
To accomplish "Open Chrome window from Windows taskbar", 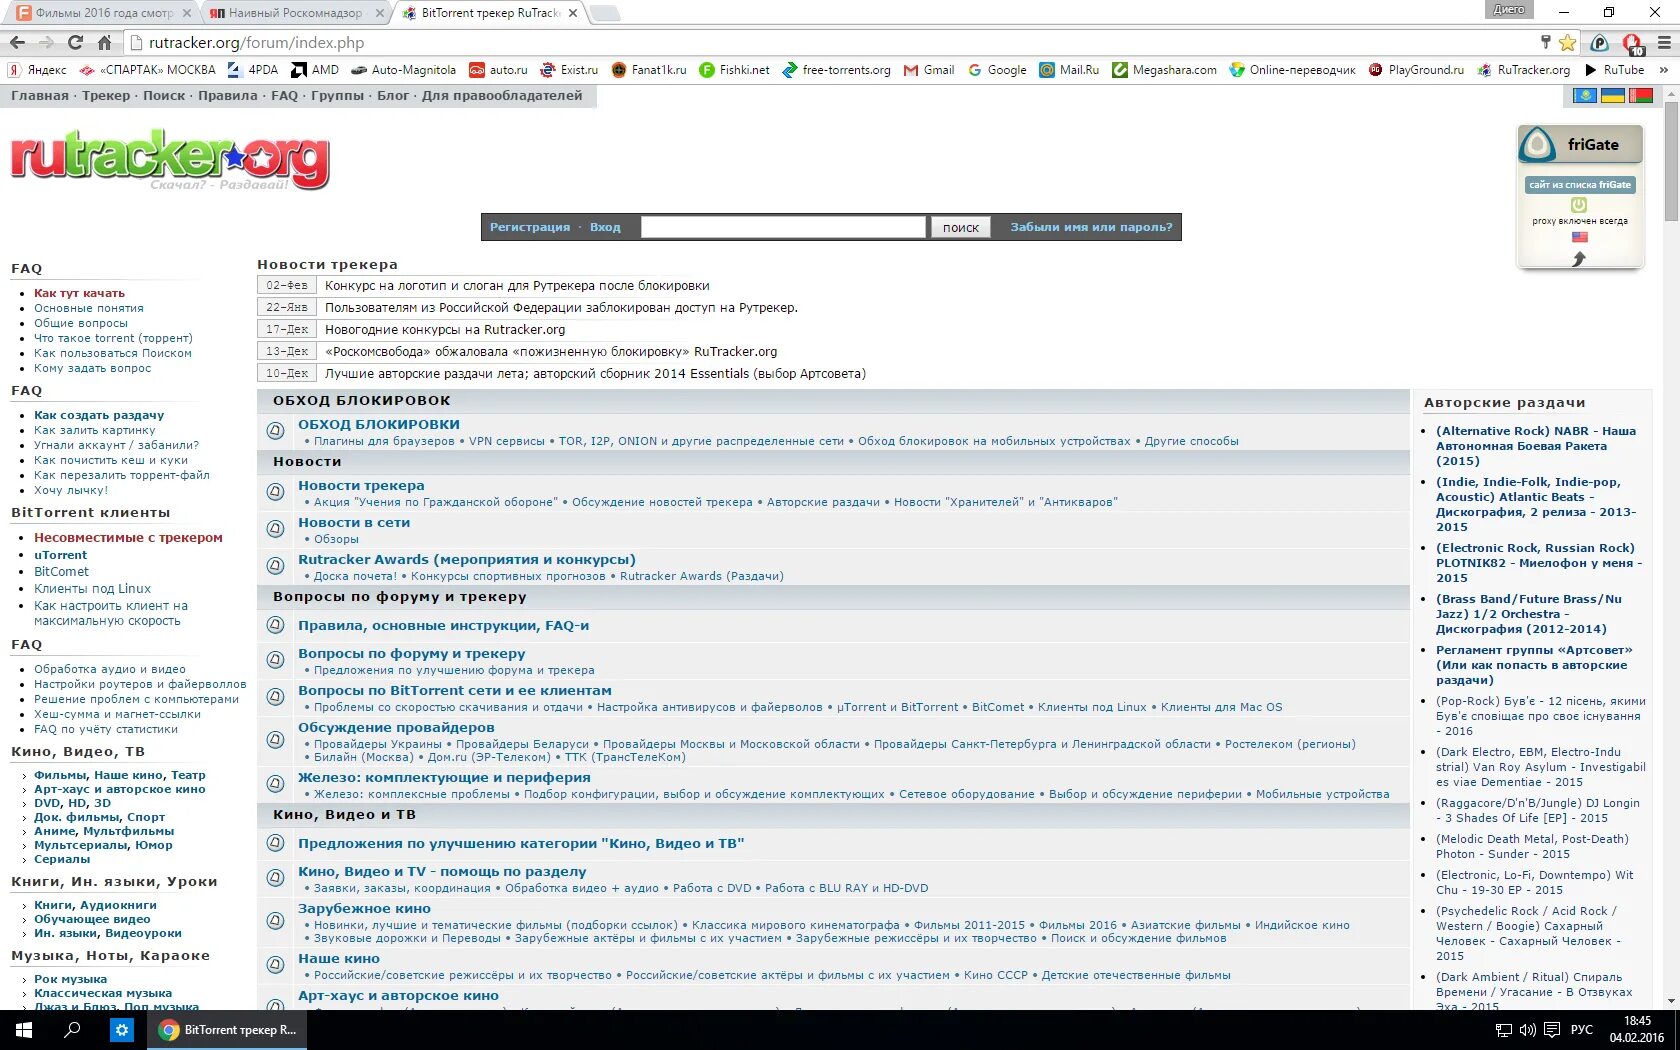I will point(228,1030).
